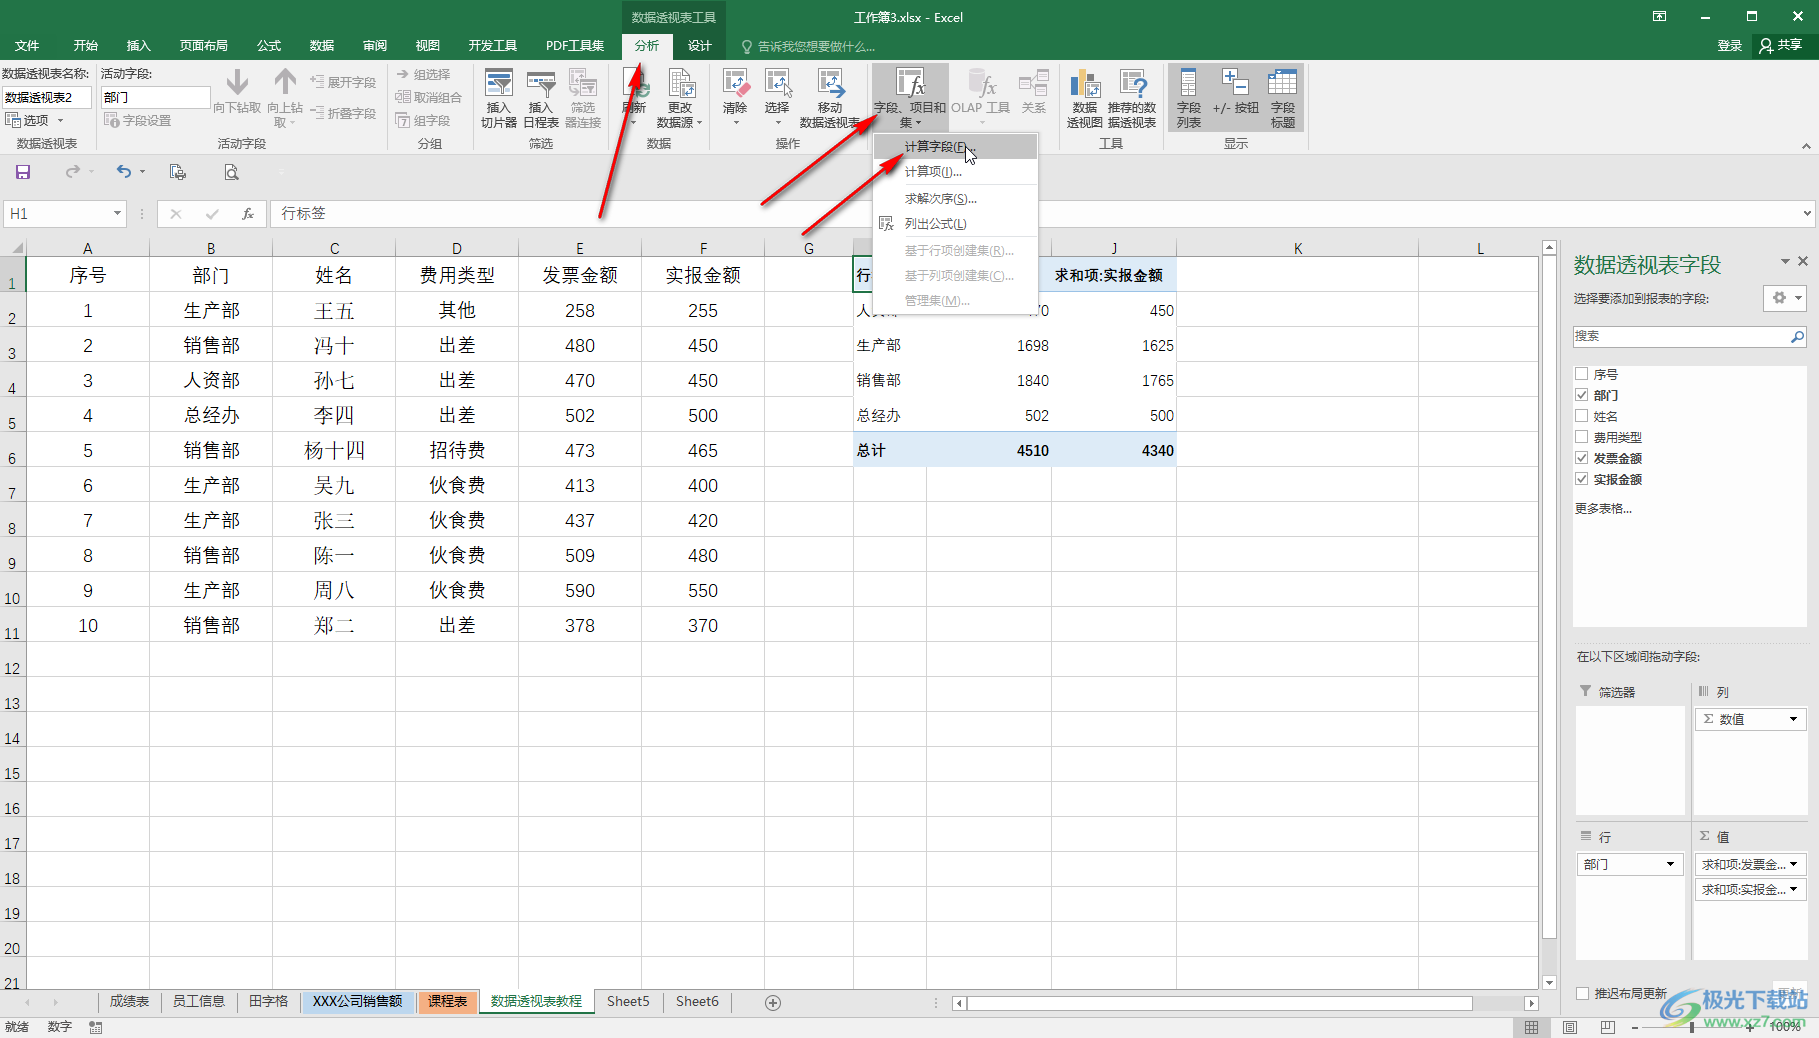The image size is (1819, 1038).
Task: Close the PivotTable Fields pane
Action: point(1803,261)
